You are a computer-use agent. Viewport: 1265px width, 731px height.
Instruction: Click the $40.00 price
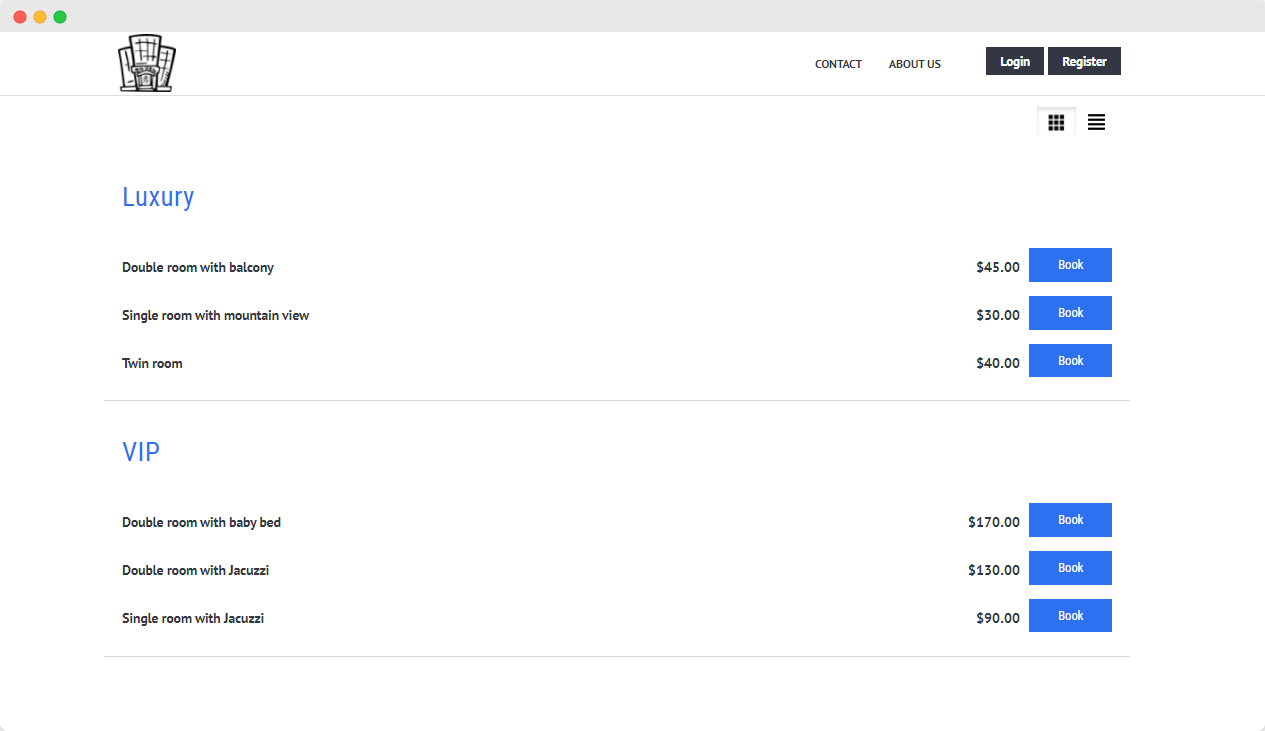(x=998, y=364)
